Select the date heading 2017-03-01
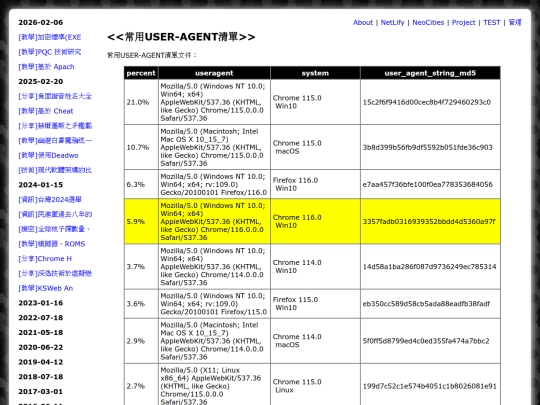Viewport: 540px width, 405px height. [41, 392]
